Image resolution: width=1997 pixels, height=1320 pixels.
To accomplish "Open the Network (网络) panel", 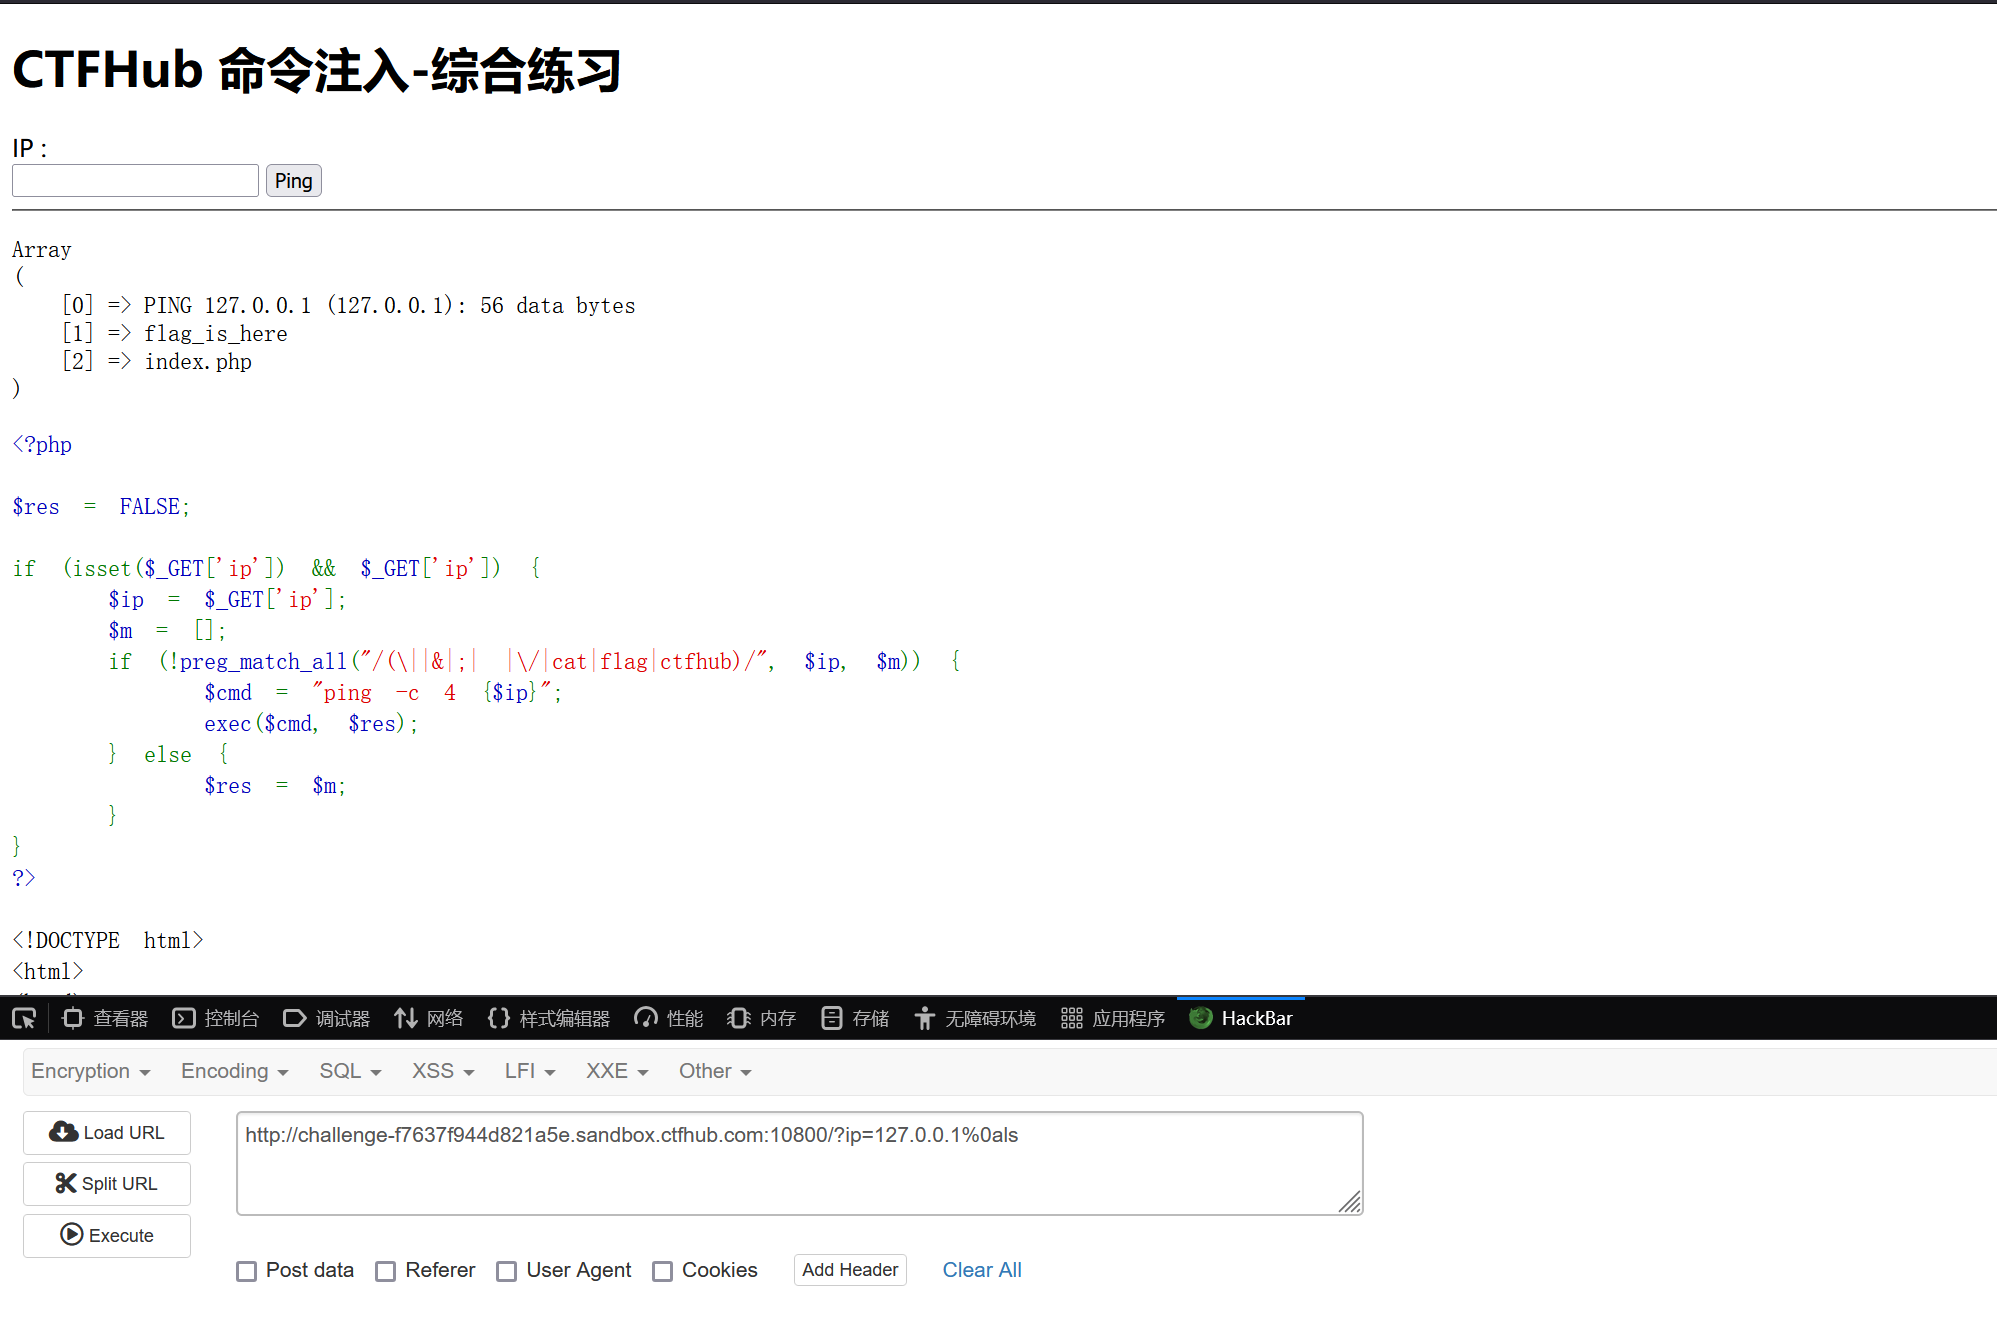I will click(429, 1018).
